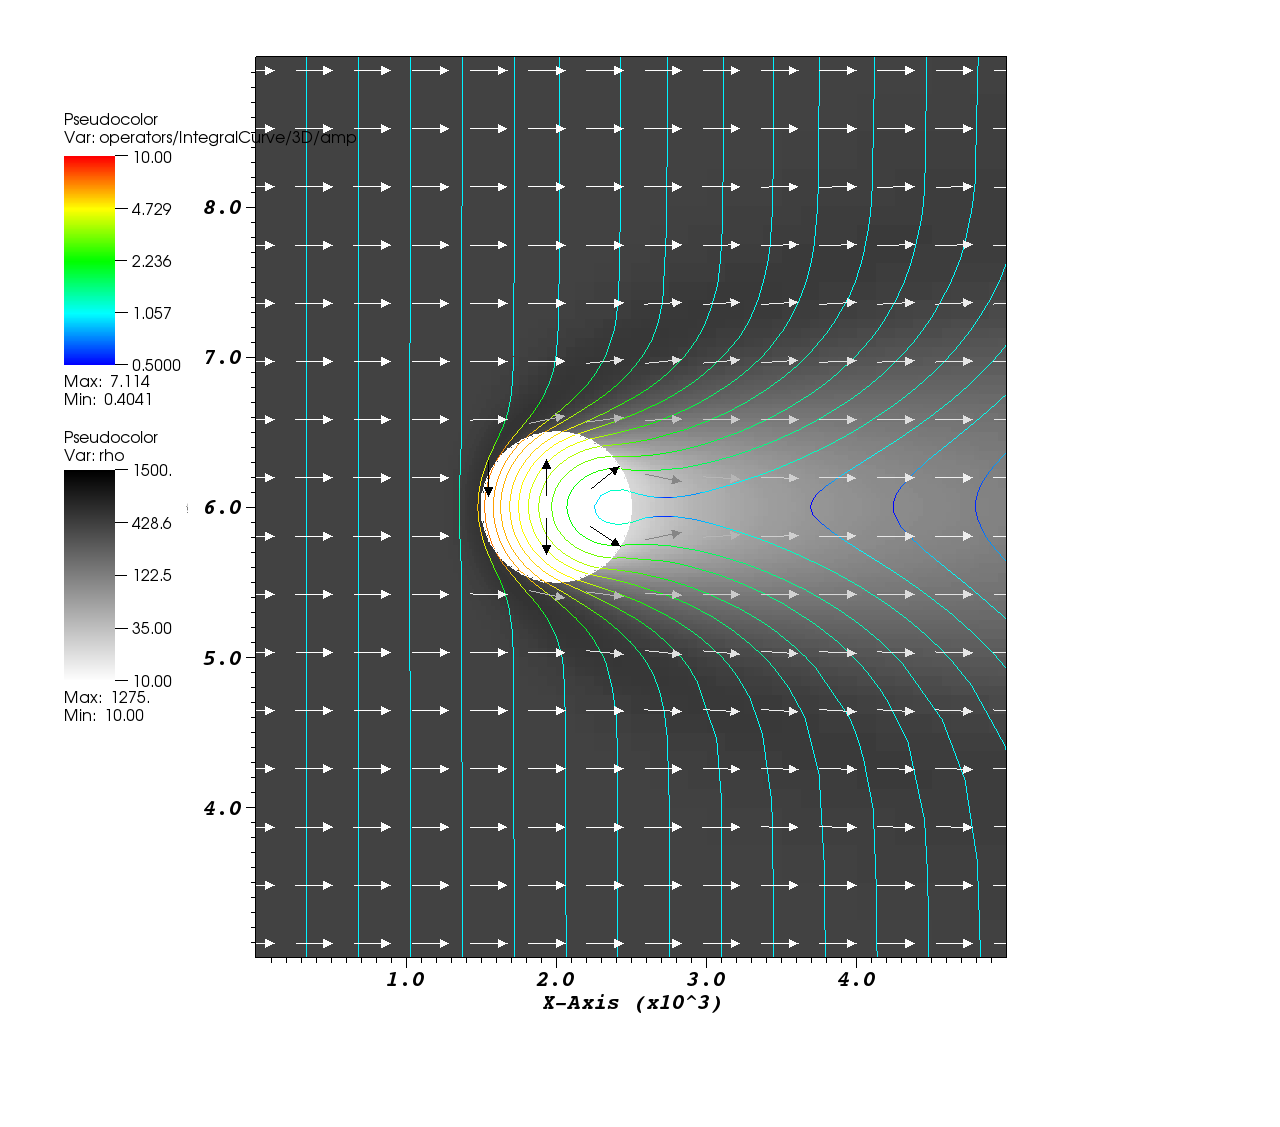Viewport: 1280px width, 1127px height.
Task: Click the white circular sphere in plot
Action: pos(557,507)
